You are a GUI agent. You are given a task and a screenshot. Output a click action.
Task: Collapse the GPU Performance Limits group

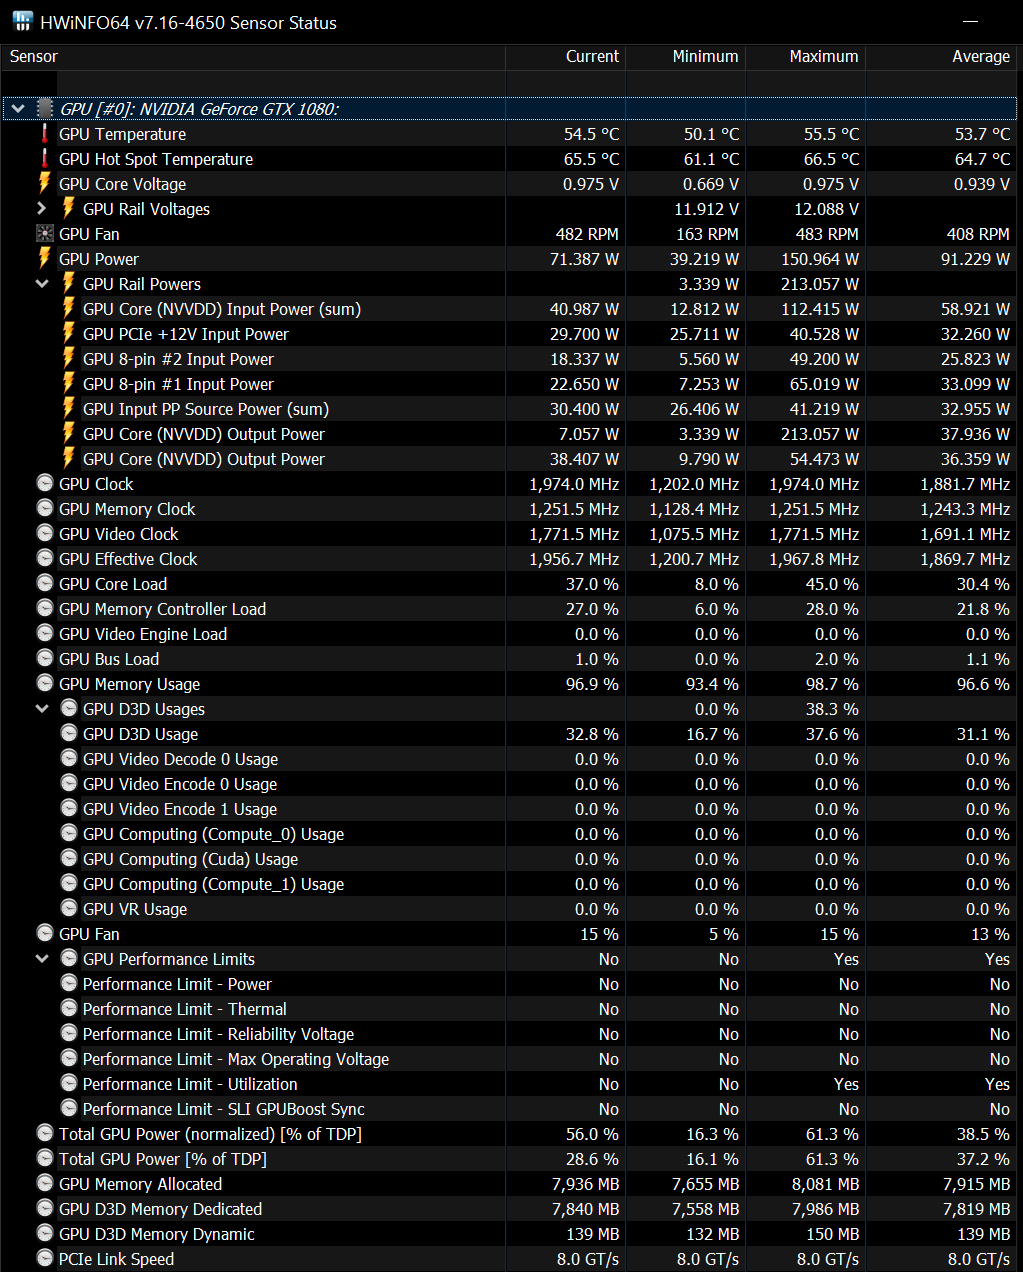[42, 958]
